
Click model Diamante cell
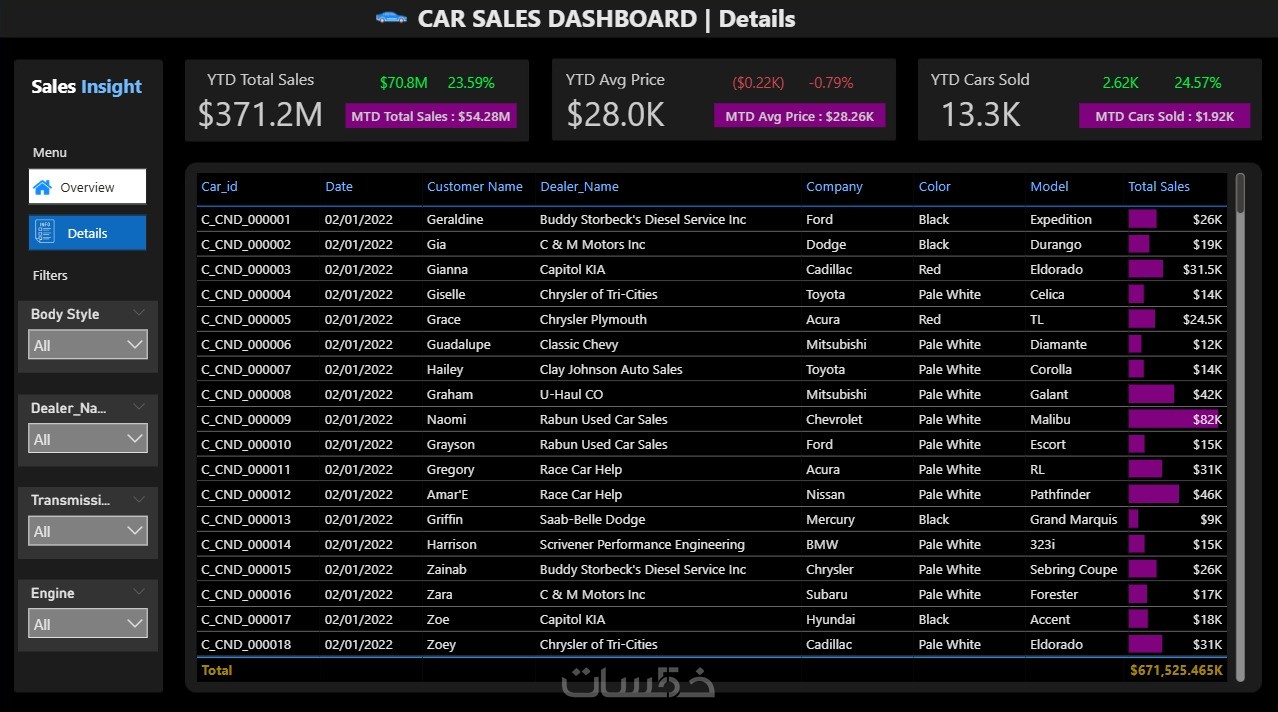pyautogui.click(x=1058, y=344)
